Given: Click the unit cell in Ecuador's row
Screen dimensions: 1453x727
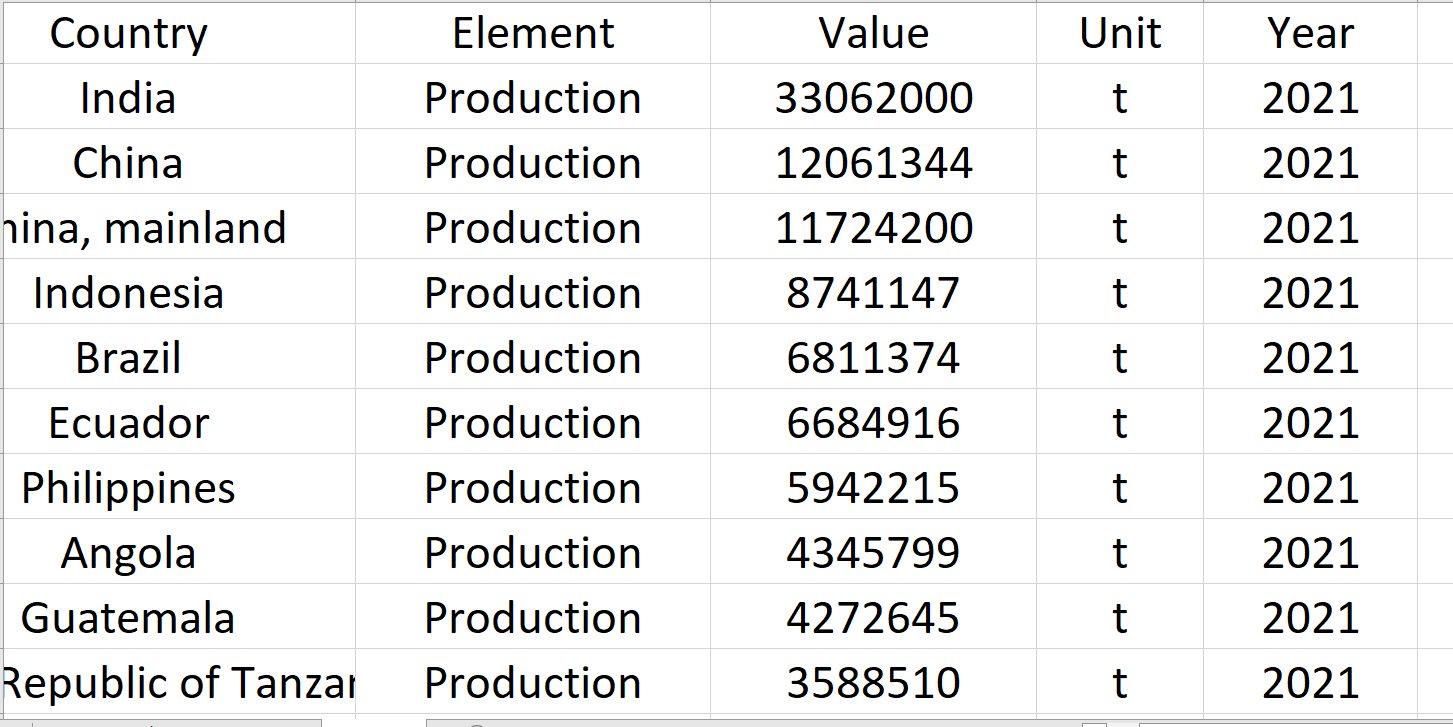Looking at the screenshot, I should point(1120,422).
